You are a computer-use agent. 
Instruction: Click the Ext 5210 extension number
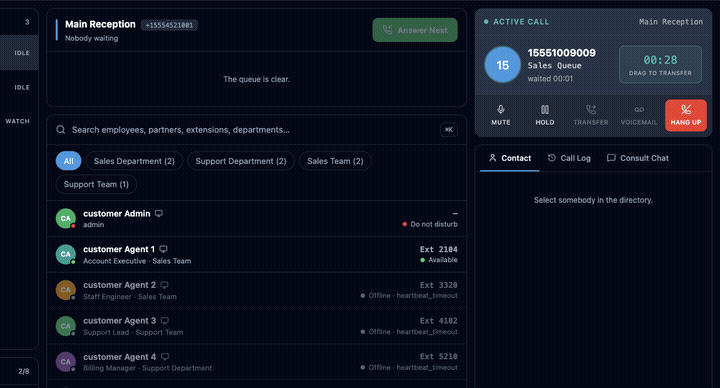pos(439,357)
